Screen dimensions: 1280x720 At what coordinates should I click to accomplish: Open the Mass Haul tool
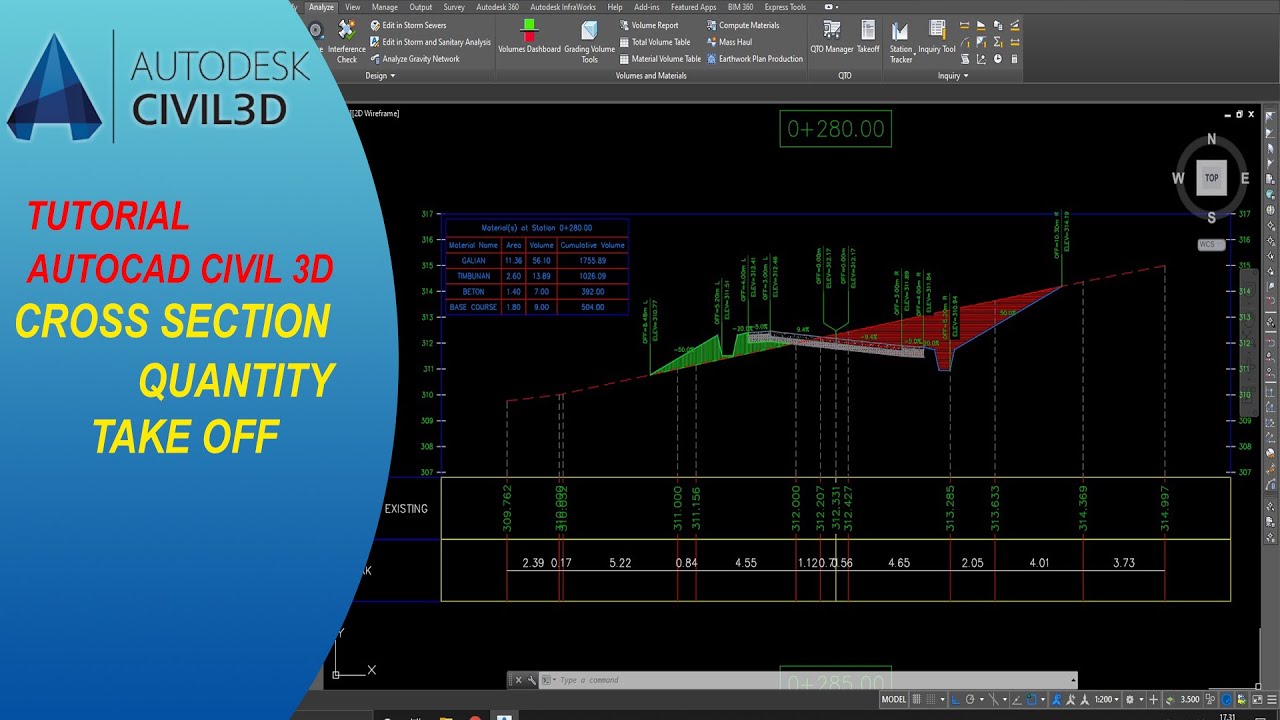(x=729, y=42)
